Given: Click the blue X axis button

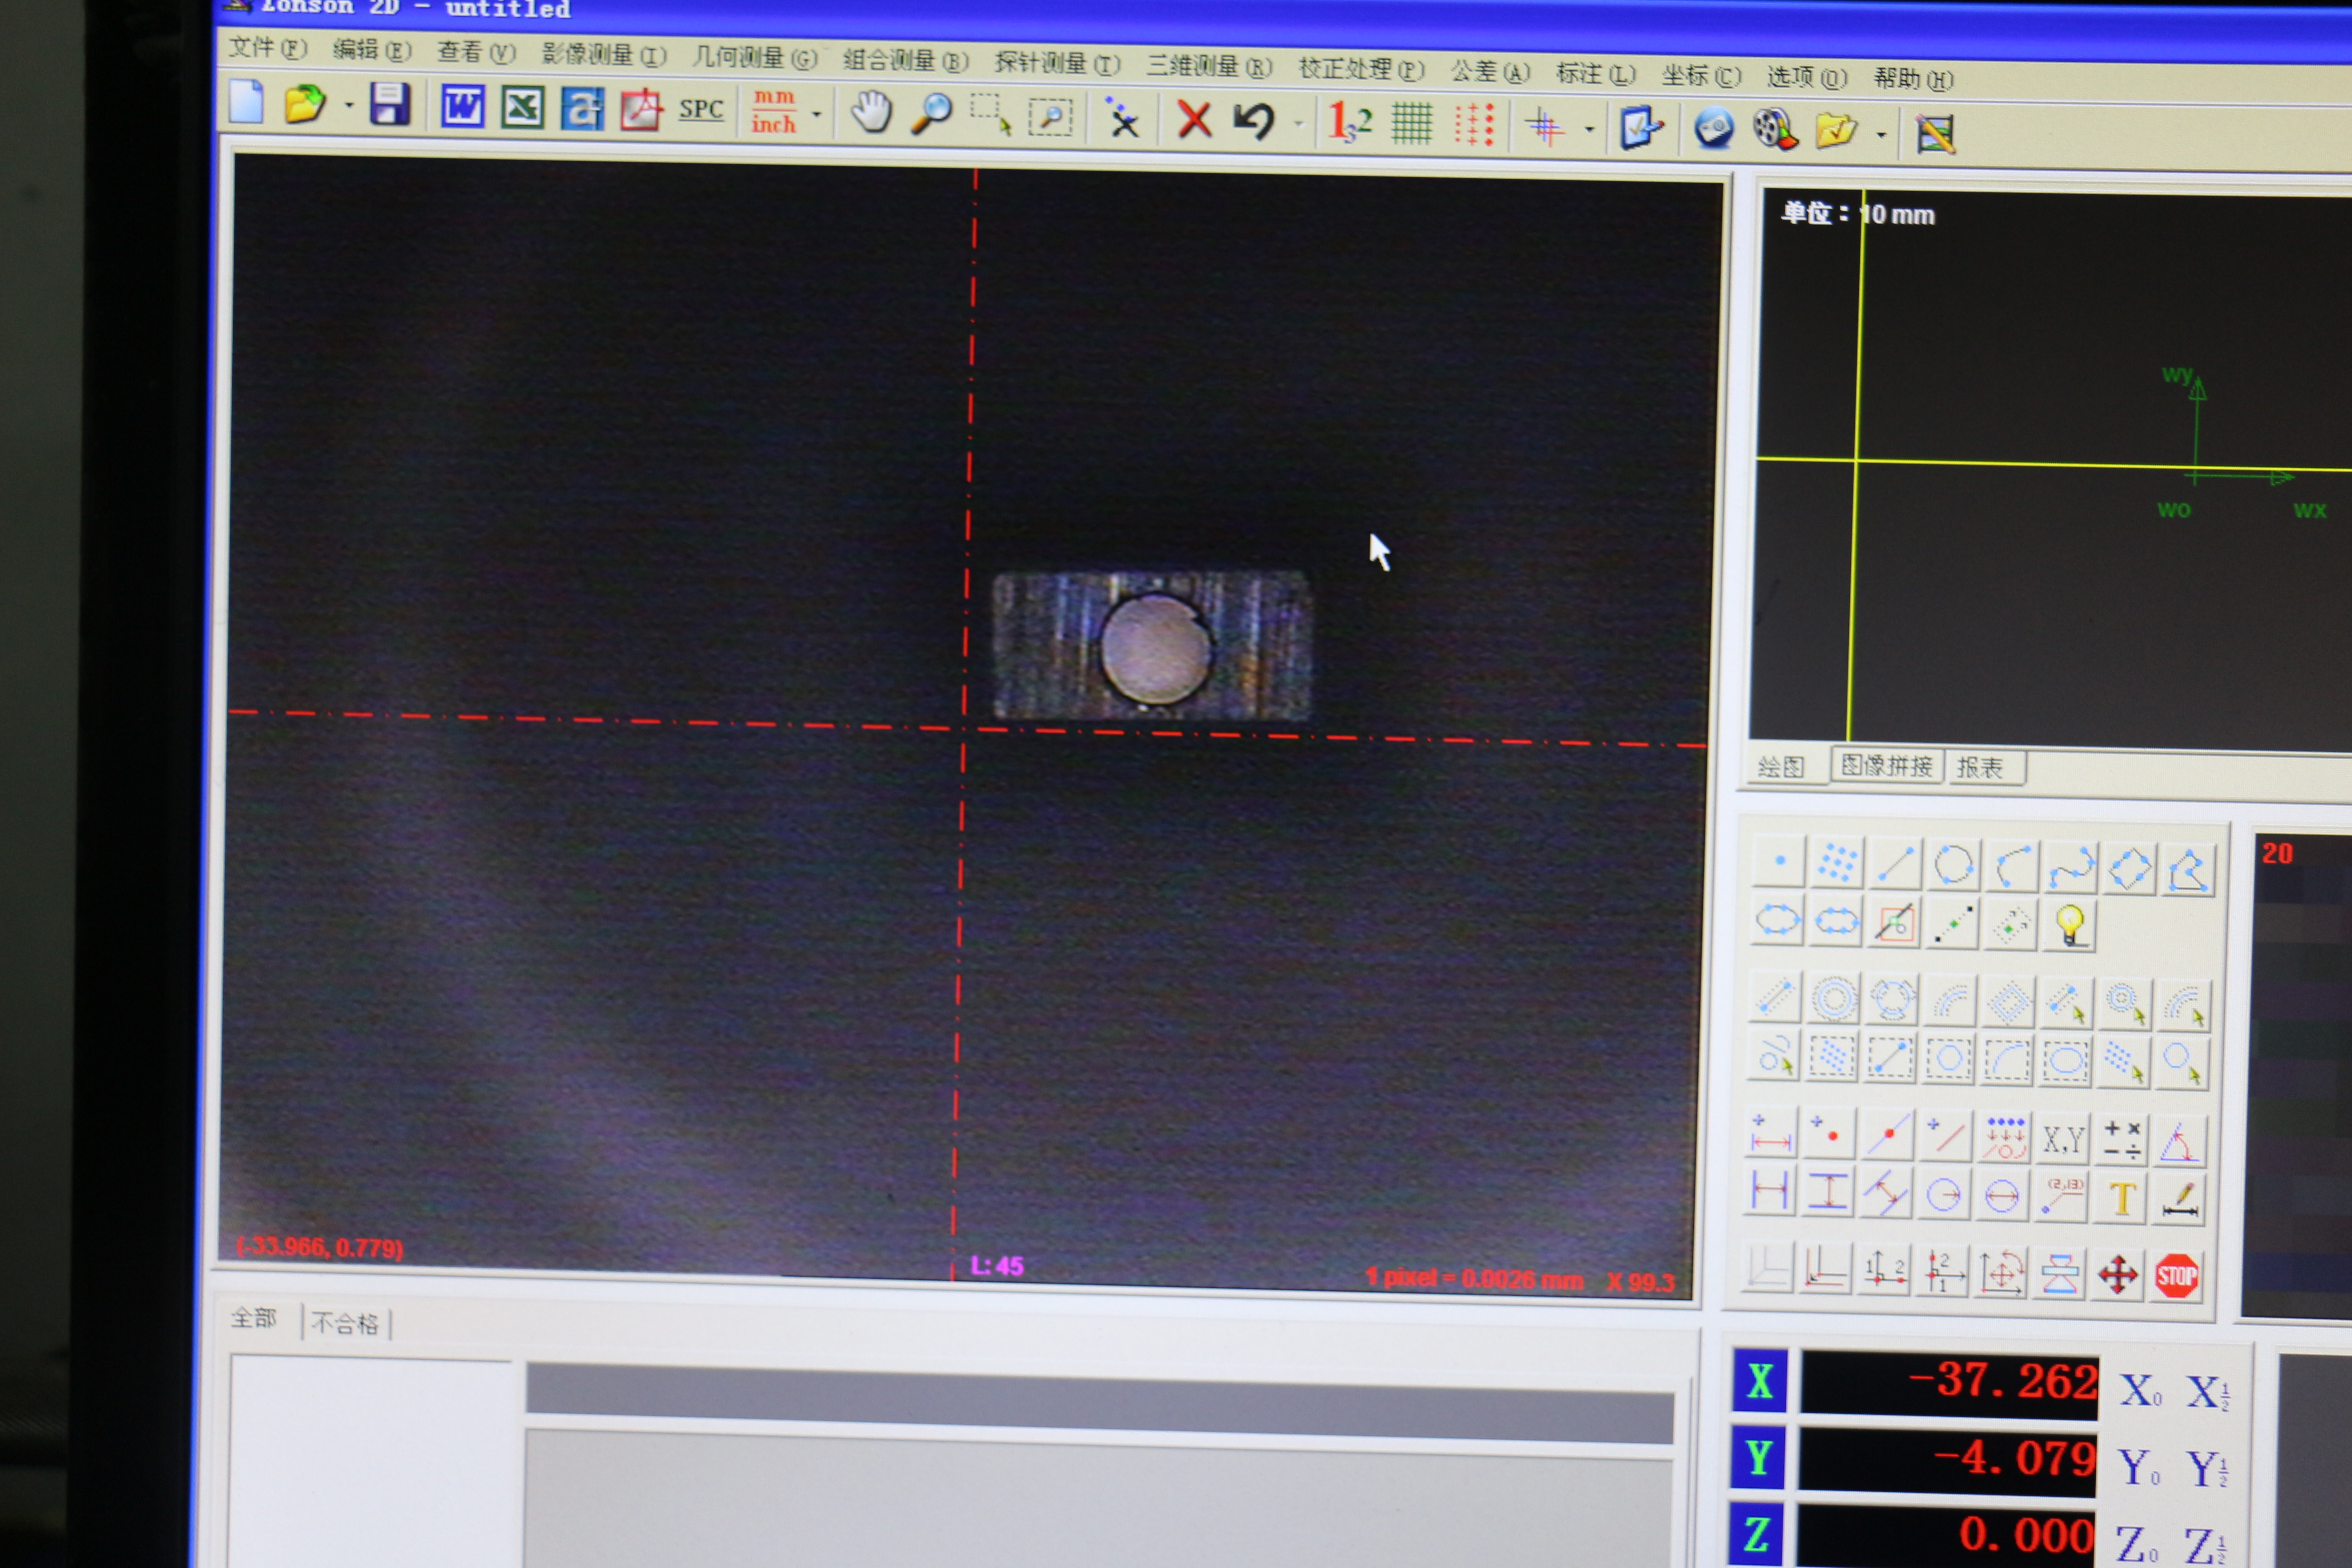Looking at the screenshot, I should pos(1761,1381).
